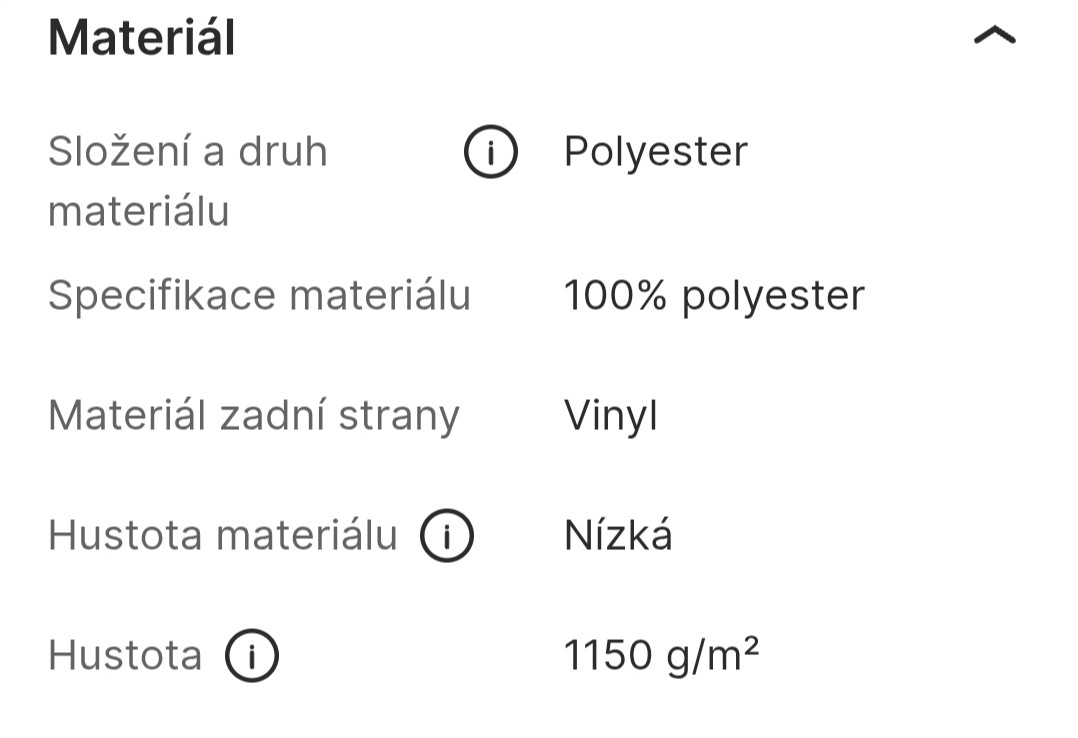Click the 'Složení a druh' label line
The height and width of the screenshot is (738, 1078).
click(x=188, y=152)
